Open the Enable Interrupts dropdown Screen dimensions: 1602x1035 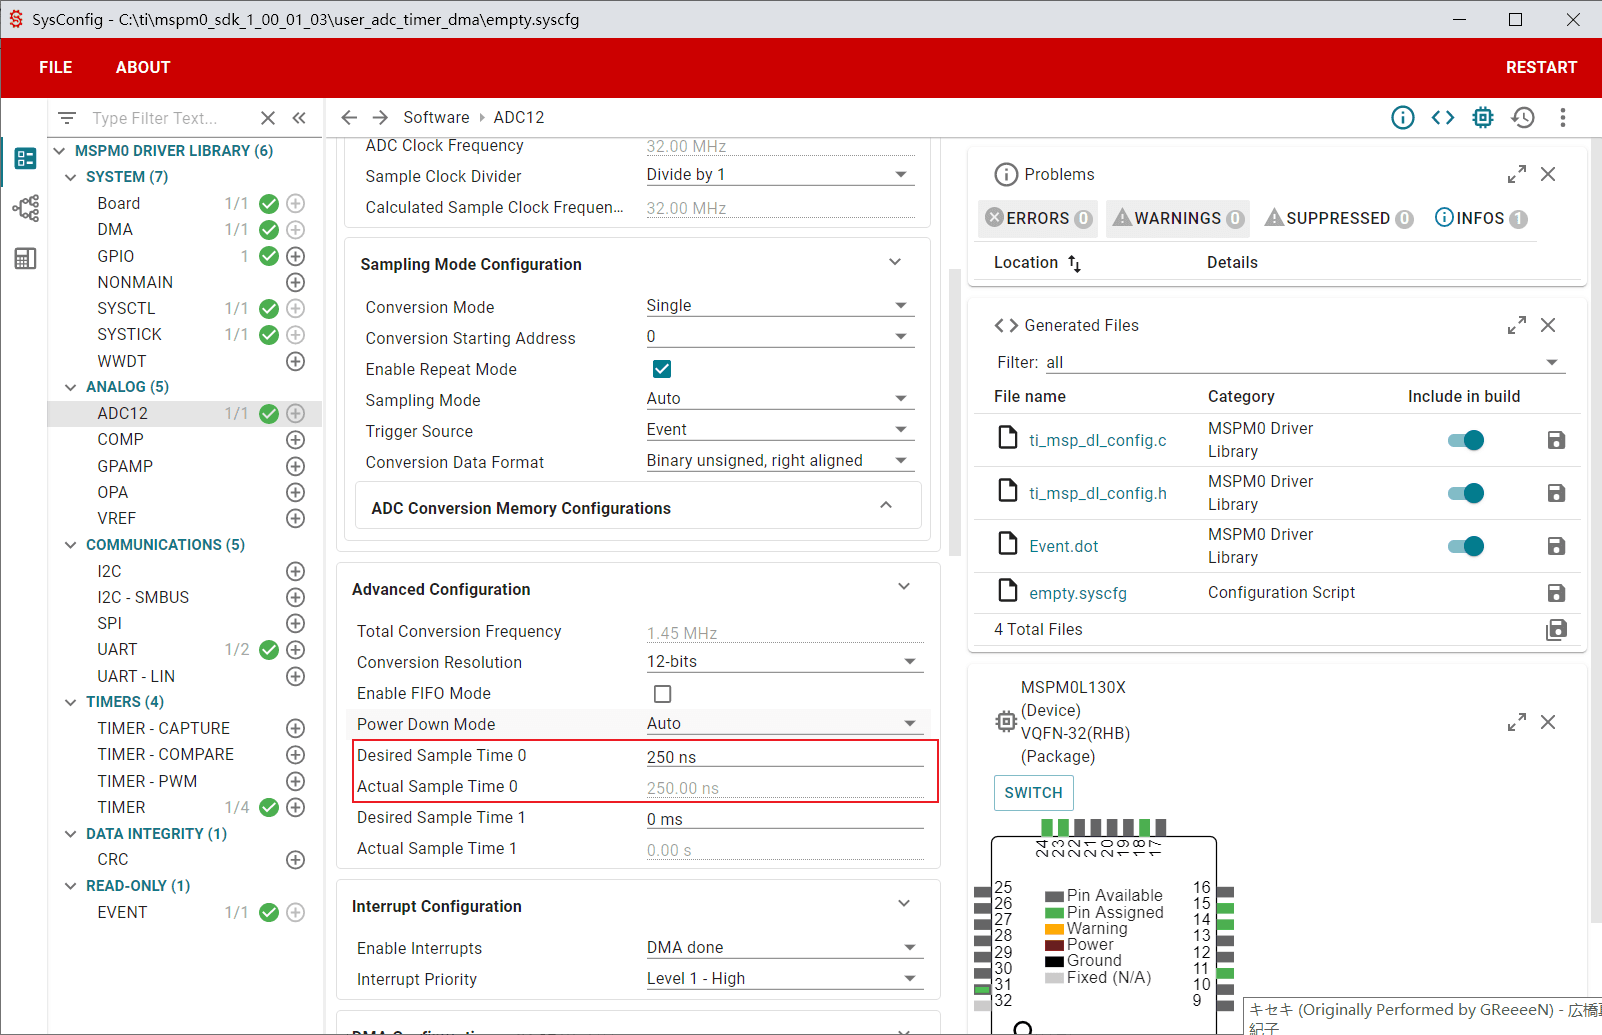[x=784, y=948]
